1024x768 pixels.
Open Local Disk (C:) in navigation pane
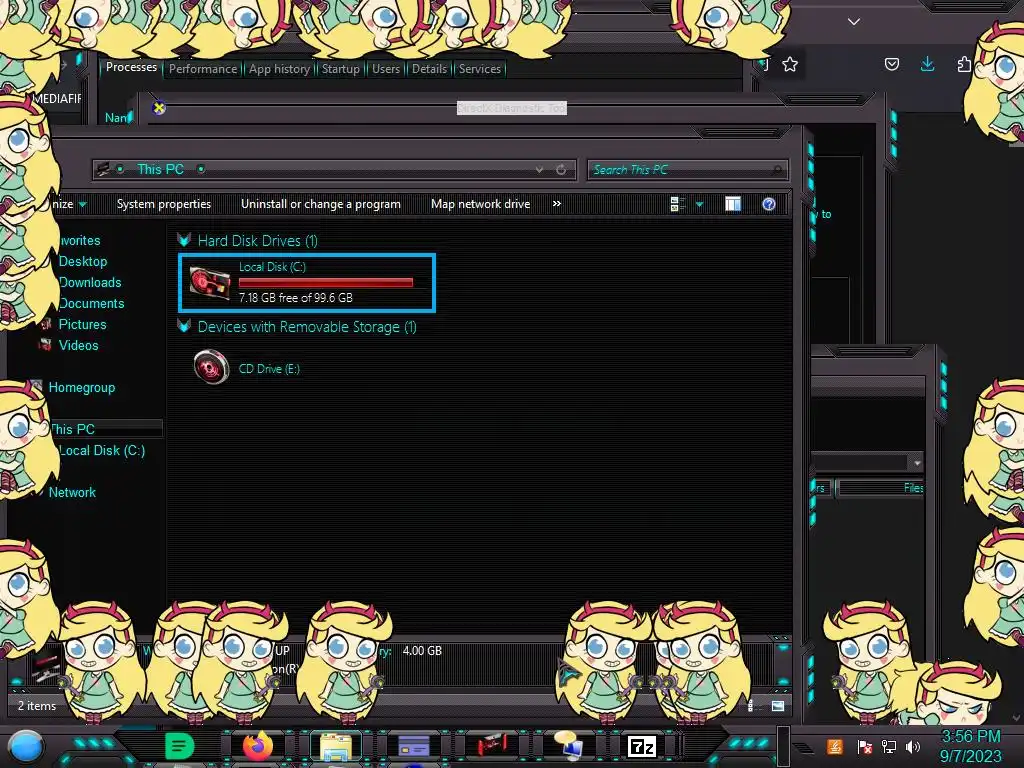102,450
